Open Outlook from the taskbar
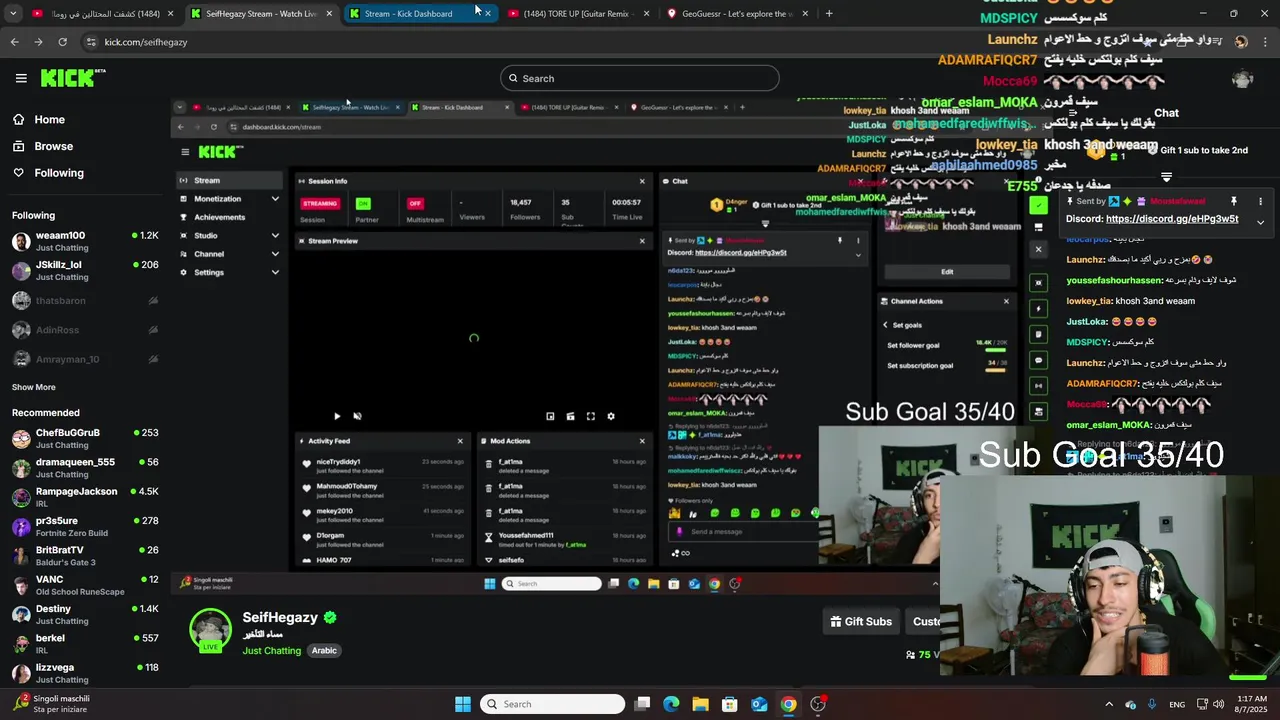Image resolution: width=1280 pixels, height=720 pixels. [x=759, y=704]
